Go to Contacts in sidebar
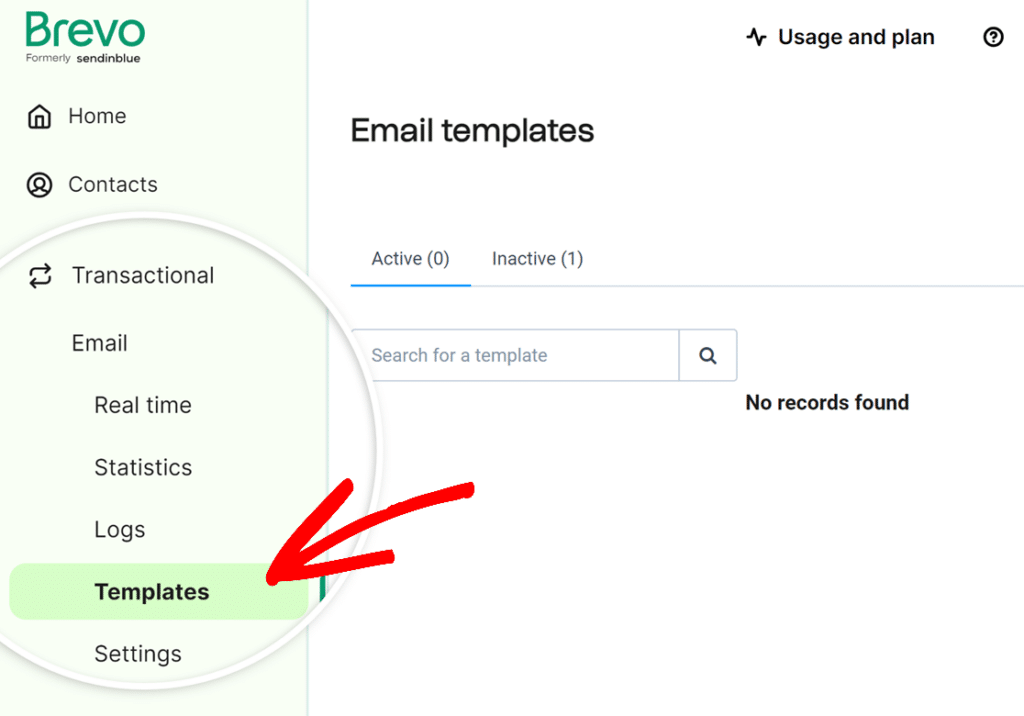The height and width of the screenshot is (716, 1024). [x=113, y=185]
